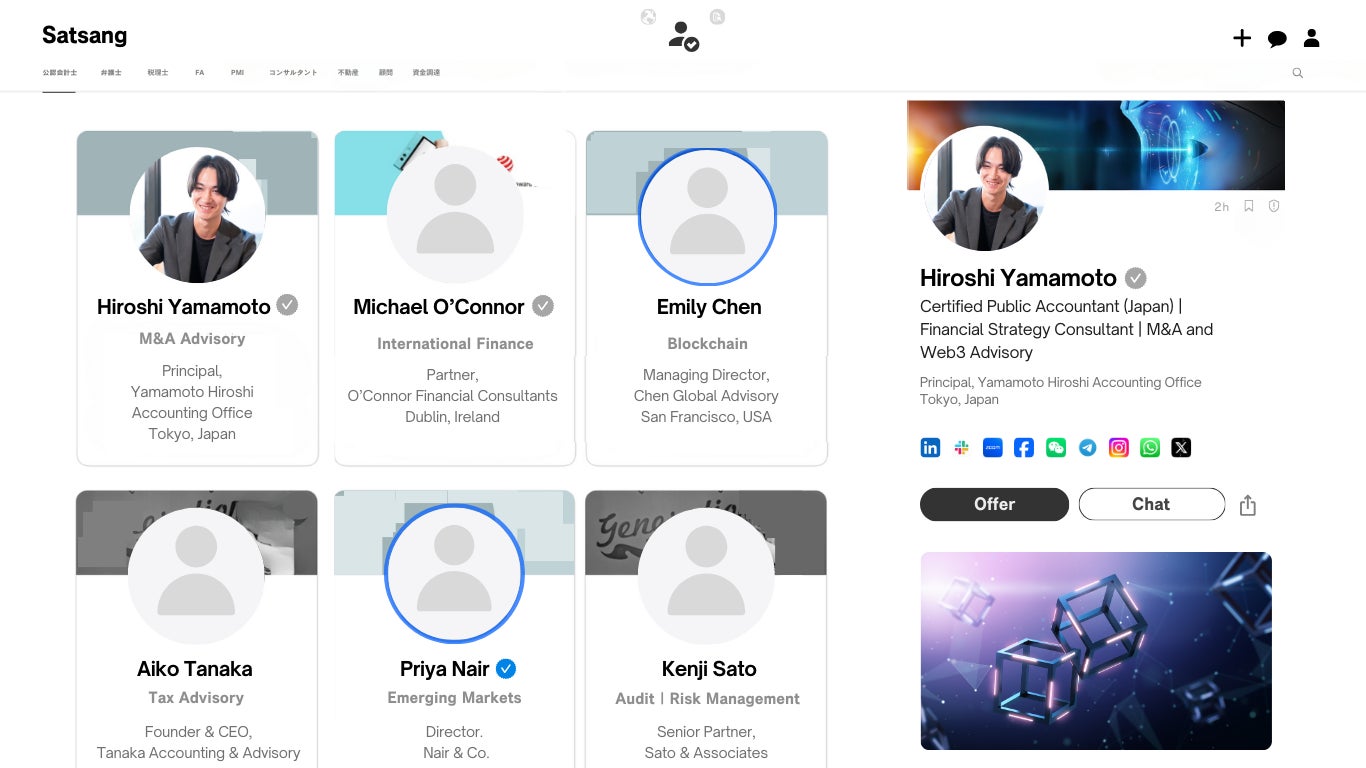This screenshot has width=1366, height=768.
Task: Click the "Blockchain" label on Emily Chen's card
Action: (x=708, y=344)
